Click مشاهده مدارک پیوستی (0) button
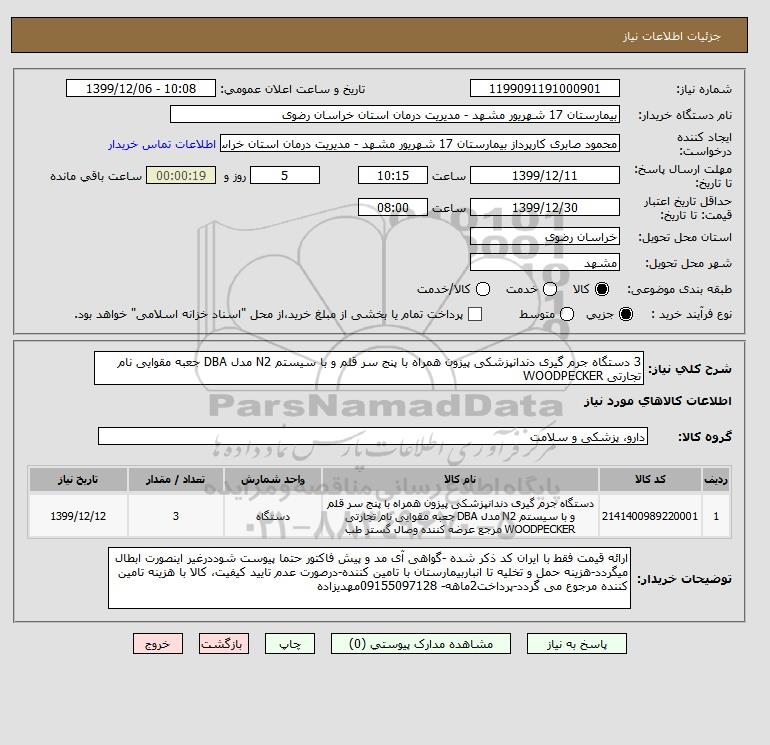This screenshot has height=745, width=770. click(x=421, y=644)
